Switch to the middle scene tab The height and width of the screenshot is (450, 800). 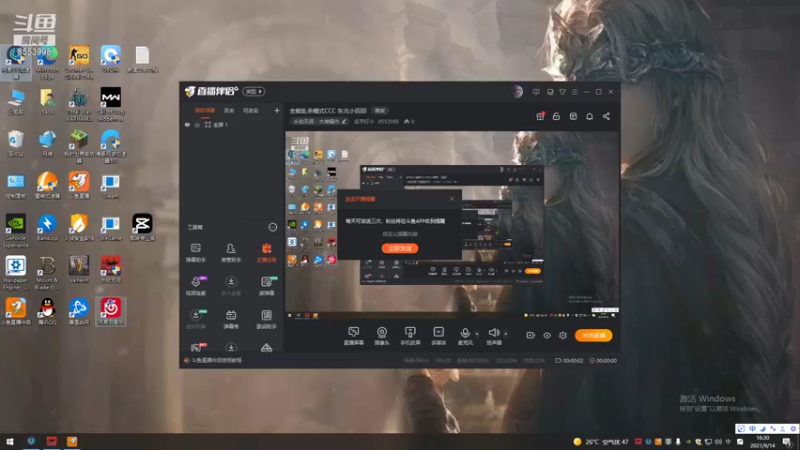pos(229,110)
